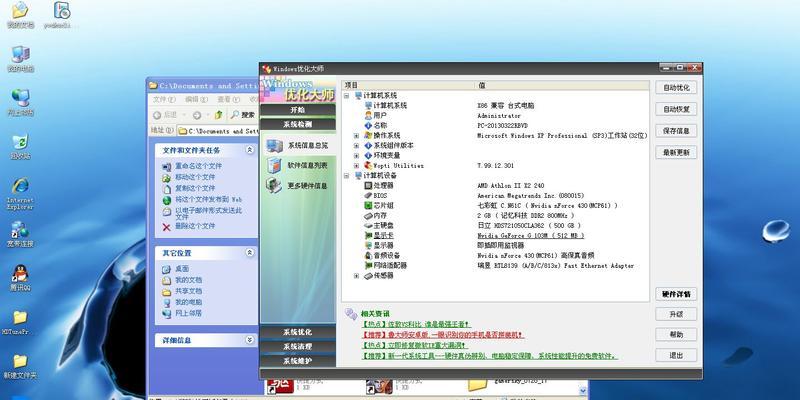800x400 pixels.
Task: Expand the 传感器 tree node
Action: (357, 276)
